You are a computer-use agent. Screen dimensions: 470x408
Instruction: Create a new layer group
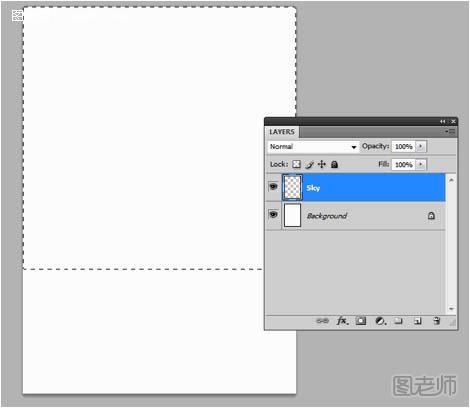[x=398, y=321]
